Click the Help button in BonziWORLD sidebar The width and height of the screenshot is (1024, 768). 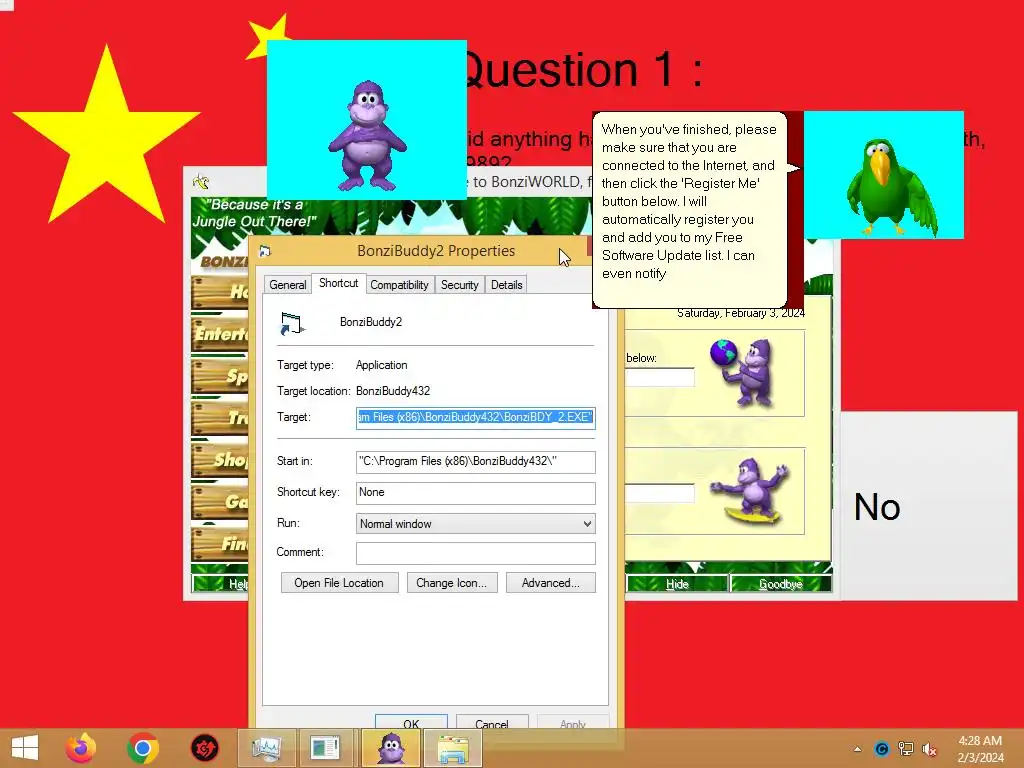coord(220,583)
